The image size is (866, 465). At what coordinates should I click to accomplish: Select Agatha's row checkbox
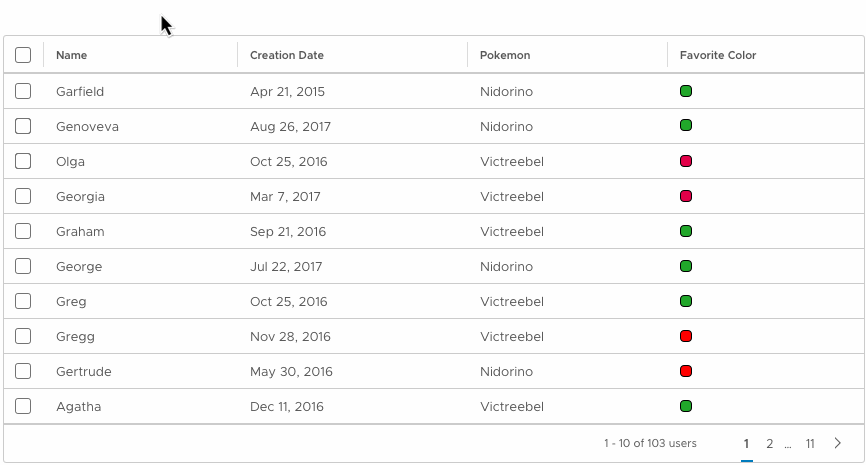pos(23,406)
